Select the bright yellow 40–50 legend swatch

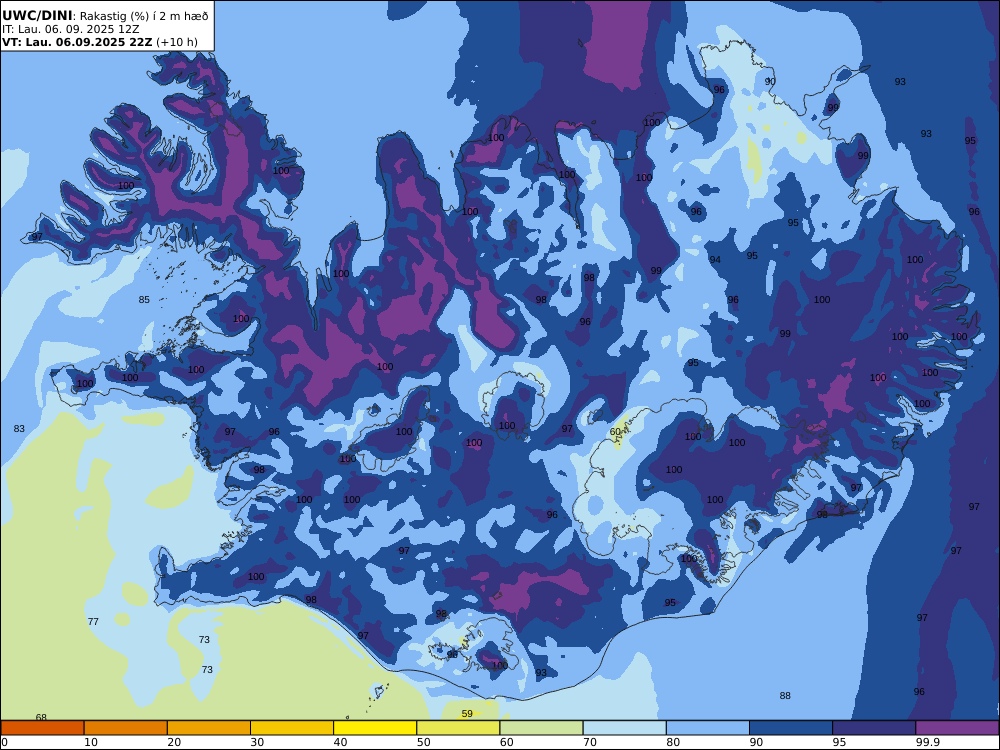tap(375, 728)
